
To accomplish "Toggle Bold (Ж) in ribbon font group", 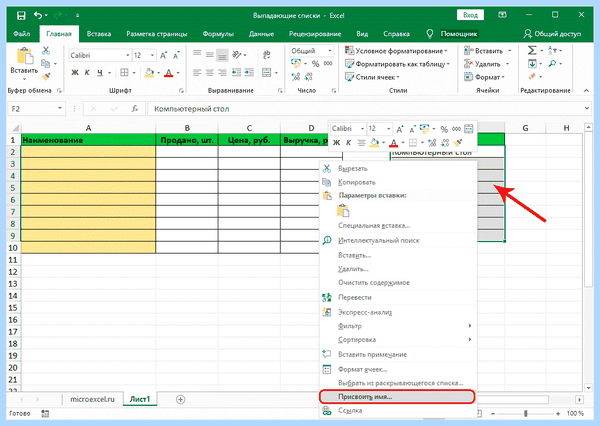I will tap(75, 73).
